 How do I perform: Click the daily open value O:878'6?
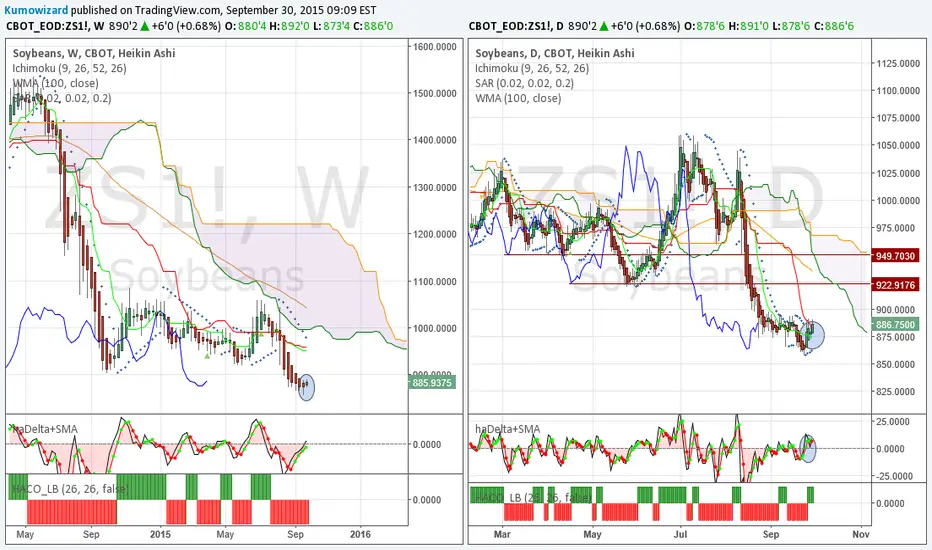click(705, 26)
